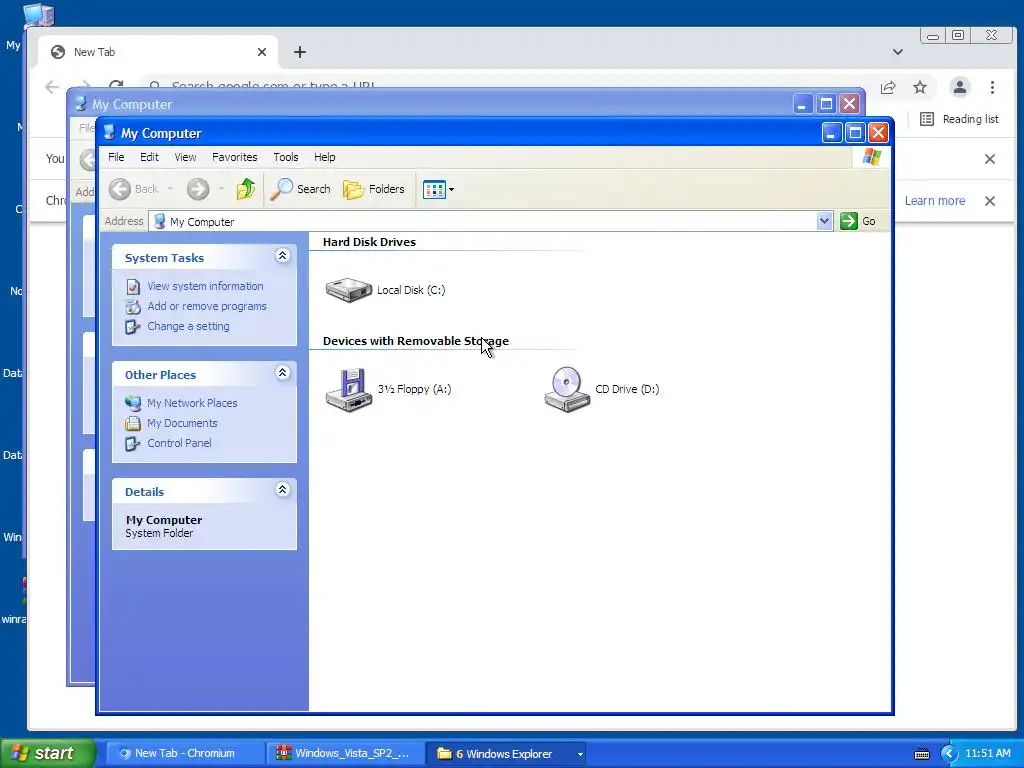Open the 6 Windows Explorer taskbar group
1024x768 pixels.
(505, 753)
